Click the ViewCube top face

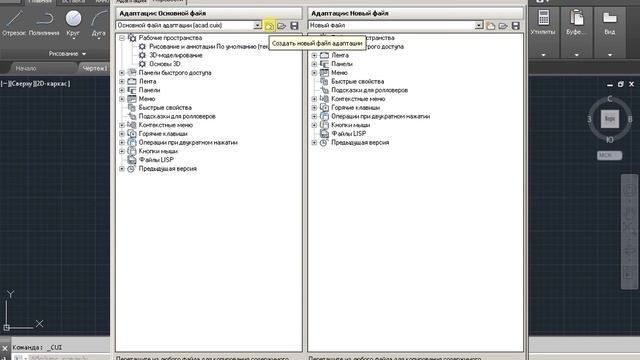609,119
